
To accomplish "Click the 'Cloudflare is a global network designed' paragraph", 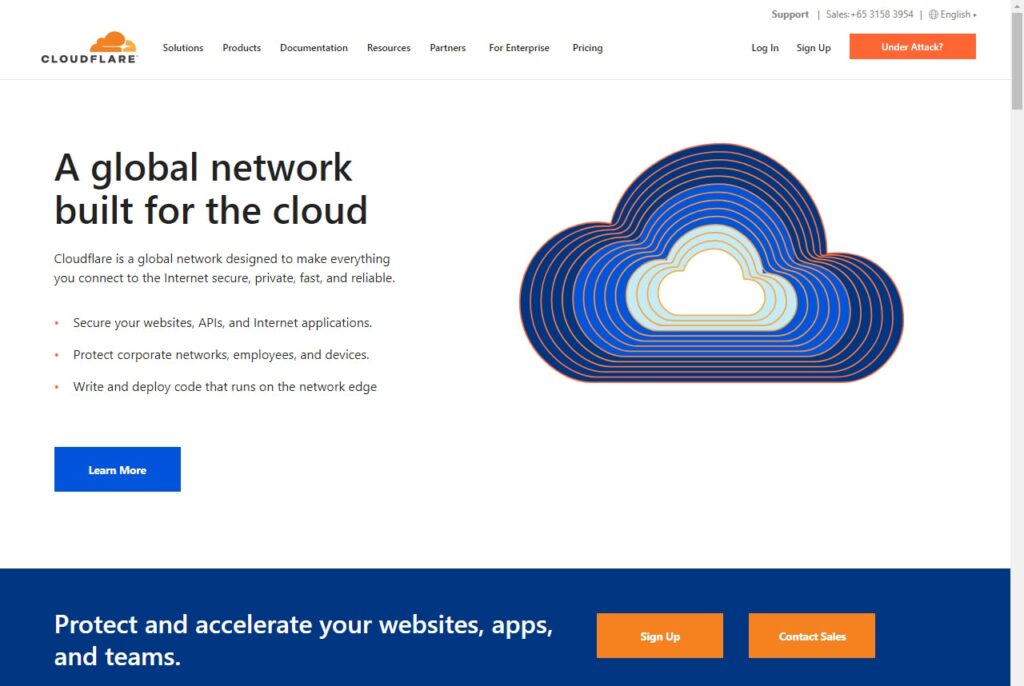I will tap(225, 269).
